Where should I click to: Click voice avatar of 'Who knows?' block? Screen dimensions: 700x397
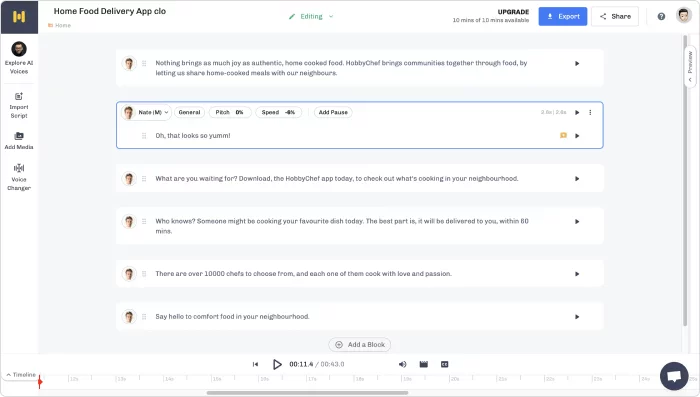(x=129, y=221)
